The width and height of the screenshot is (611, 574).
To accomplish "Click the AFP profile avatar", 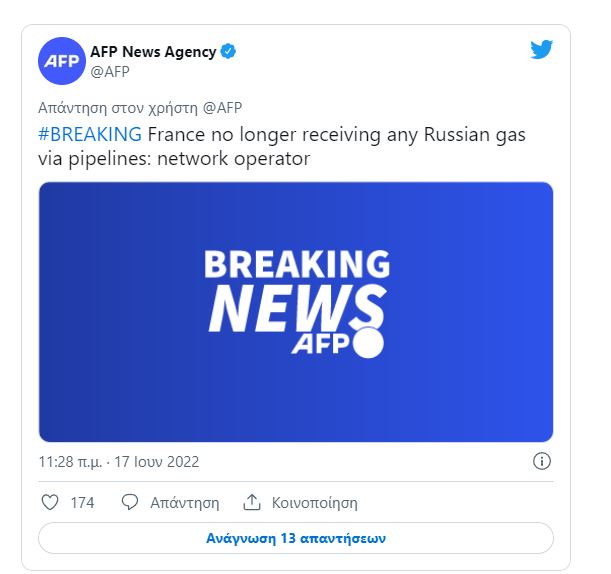I will pyautogui.click(x=62, y=62).
